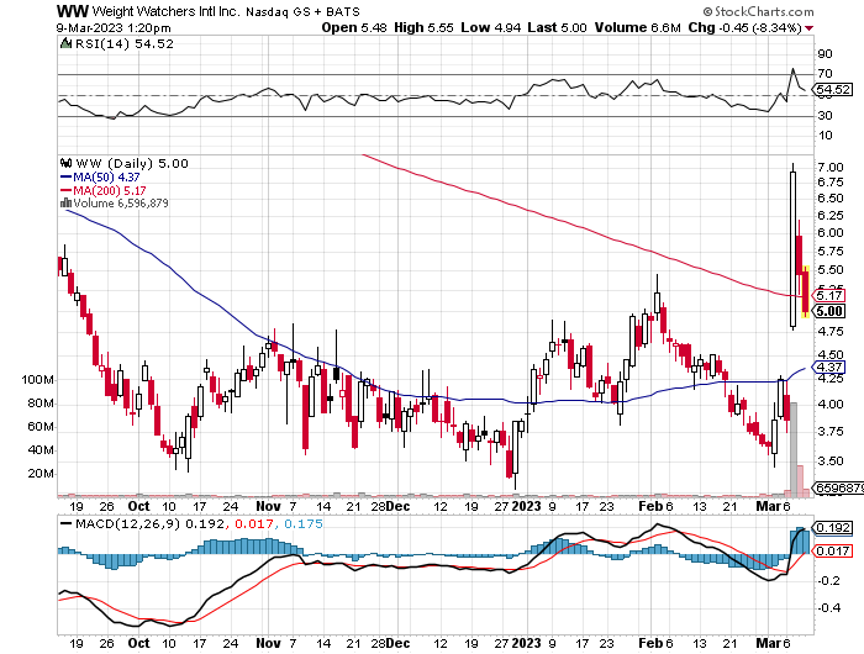Click the blue 4.37 MA(50) price tag

[831, 368]
